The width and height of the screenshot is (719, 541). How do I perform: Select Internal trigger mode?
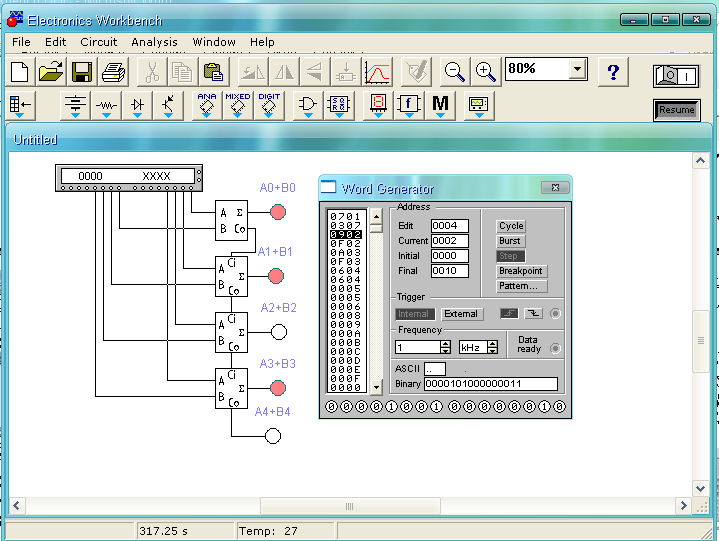(415, 314)
